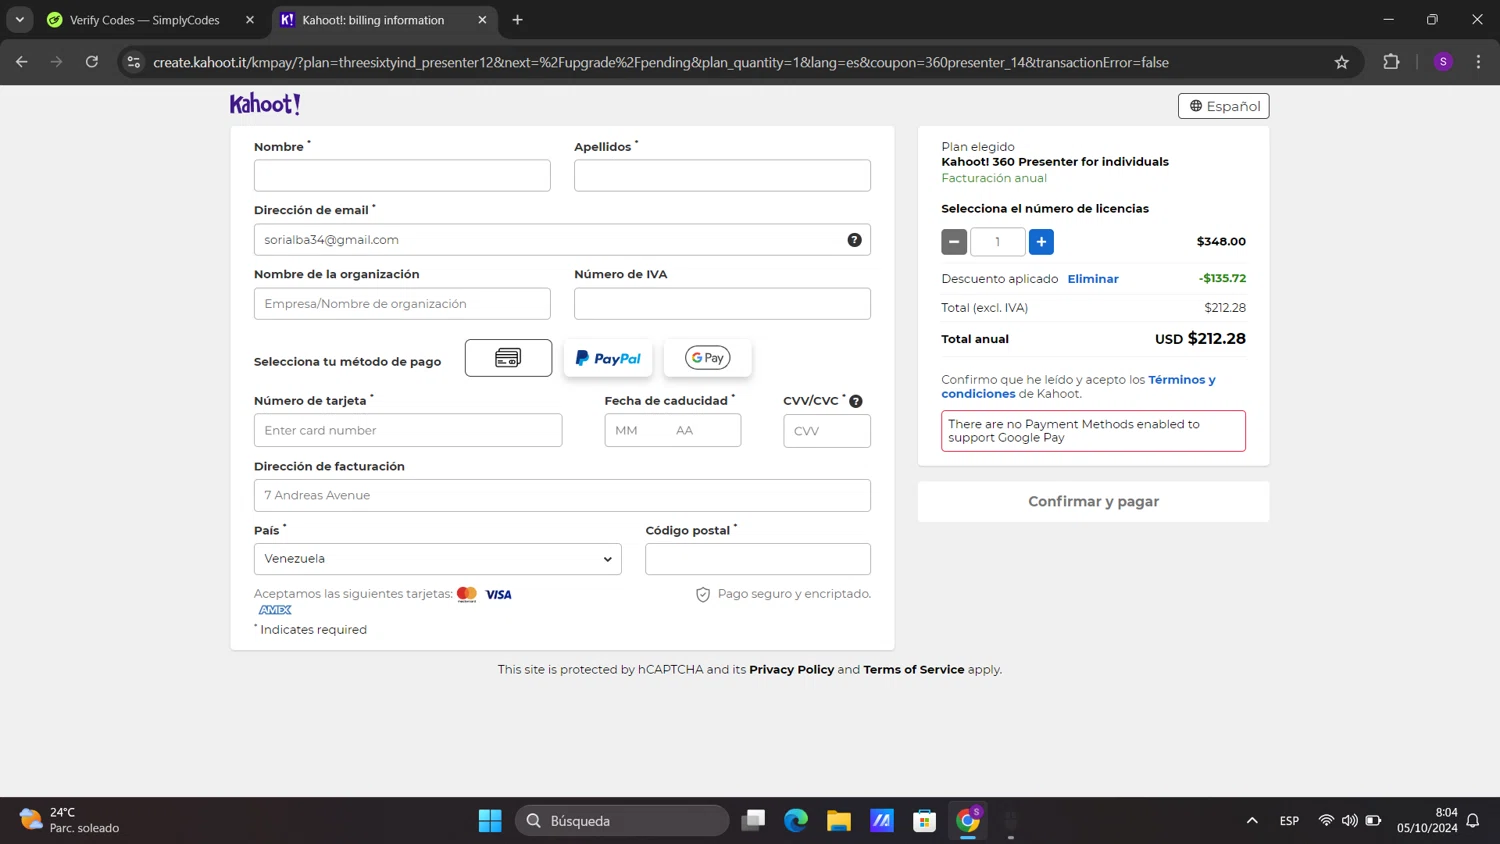Click the email field help icon

(854, 240)
